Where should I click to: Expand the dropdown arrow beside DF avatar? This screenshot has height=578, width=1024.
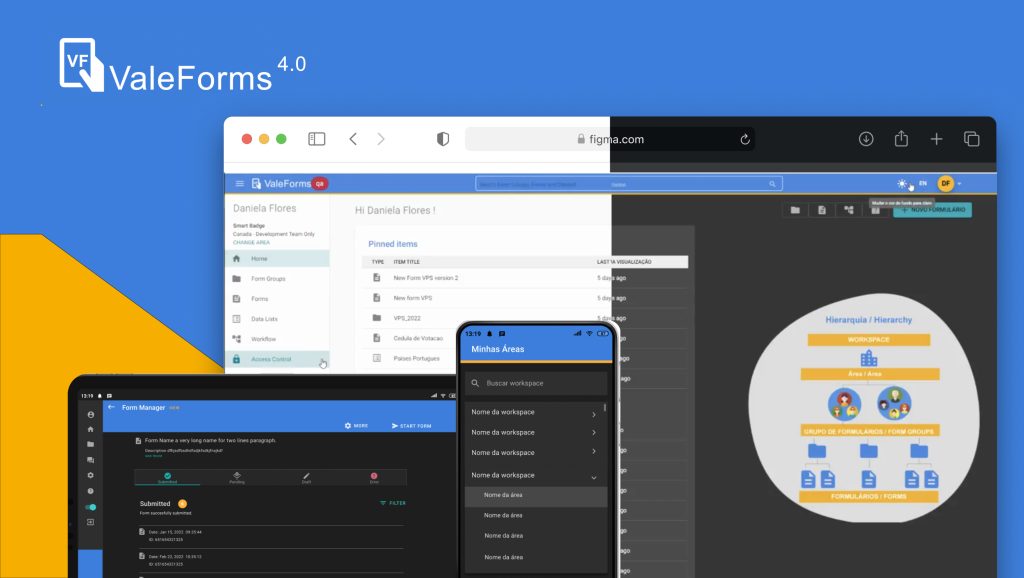pos(959,184)
